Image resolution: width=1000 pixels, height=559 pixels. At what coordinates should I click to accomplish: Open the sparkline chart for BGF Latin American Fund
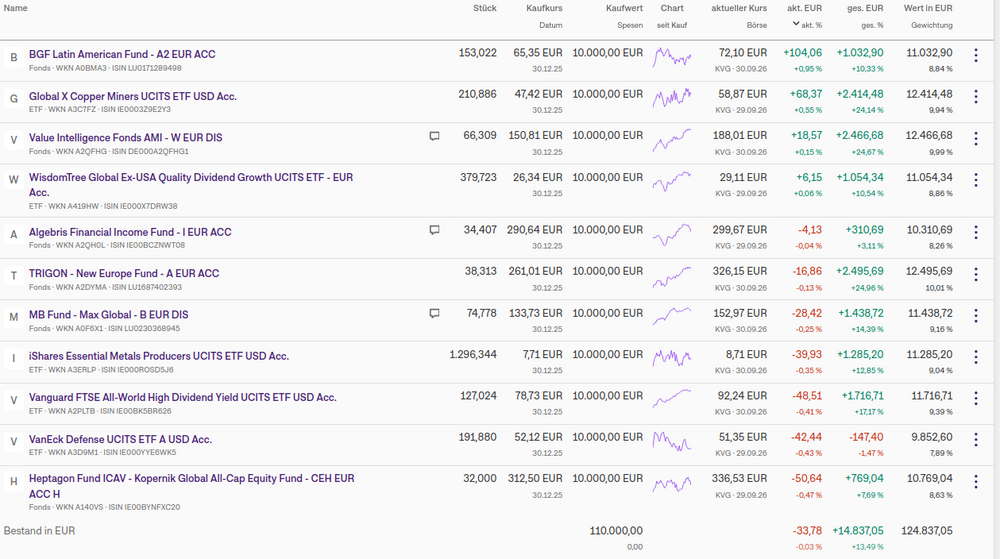tap(672, 57)
